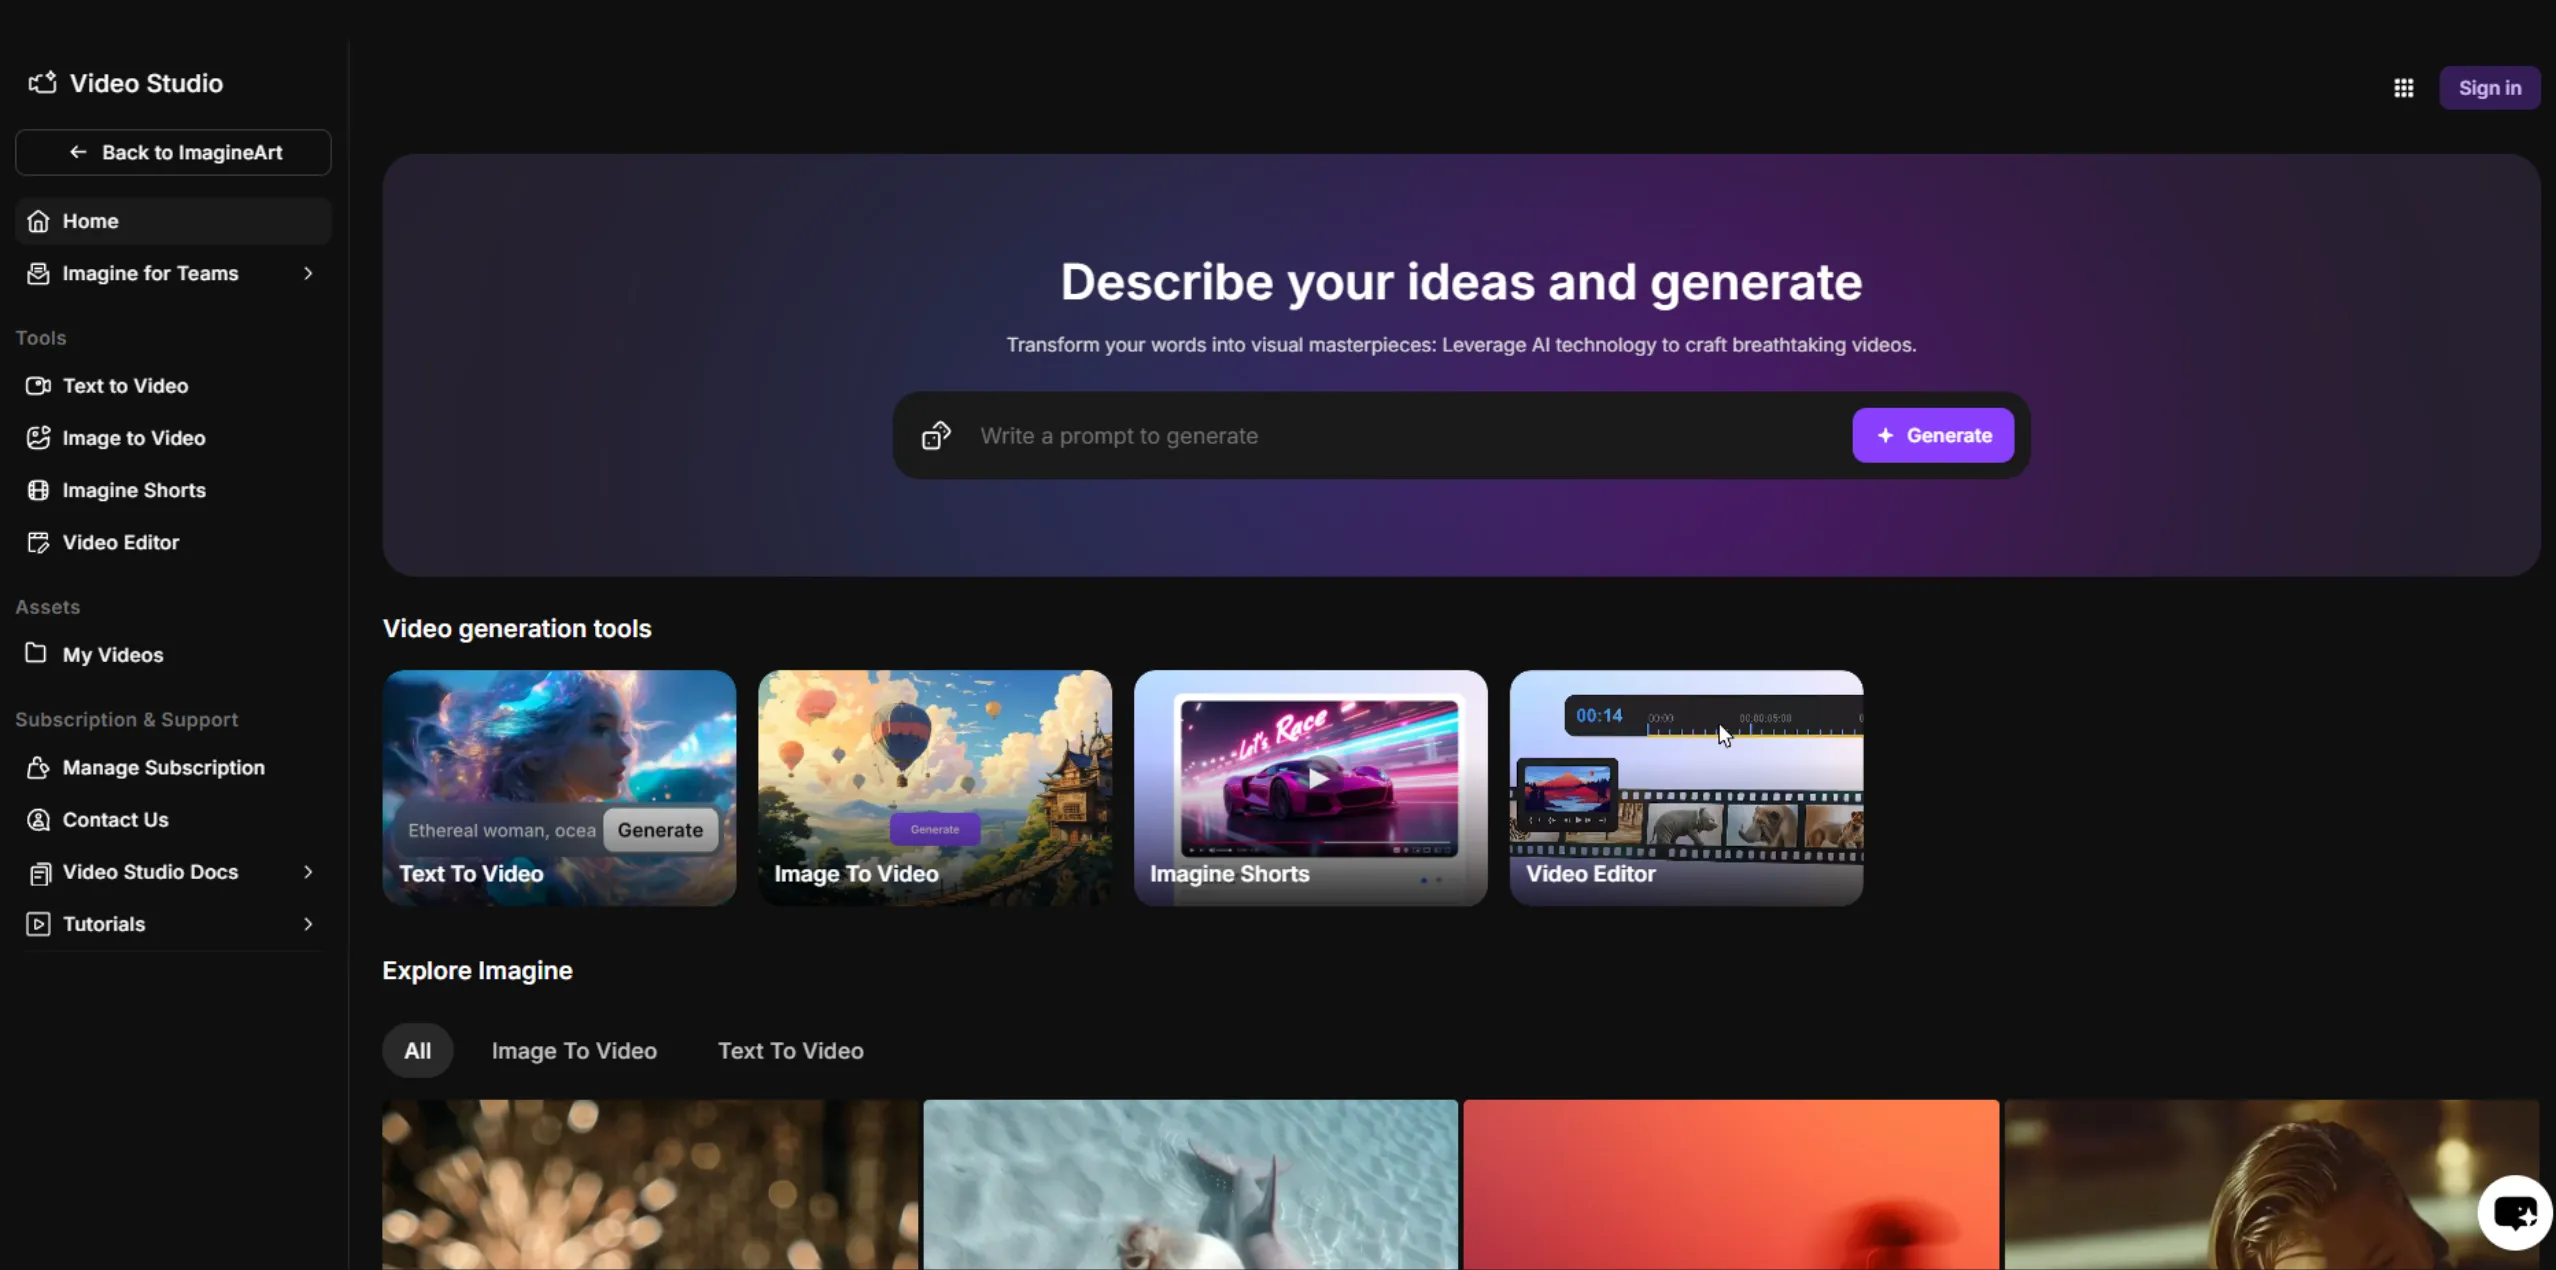Switch to Image To Video filter tab
Image resolution: width=2556 pixels, height=1270 pixels.
(574, 1050)
